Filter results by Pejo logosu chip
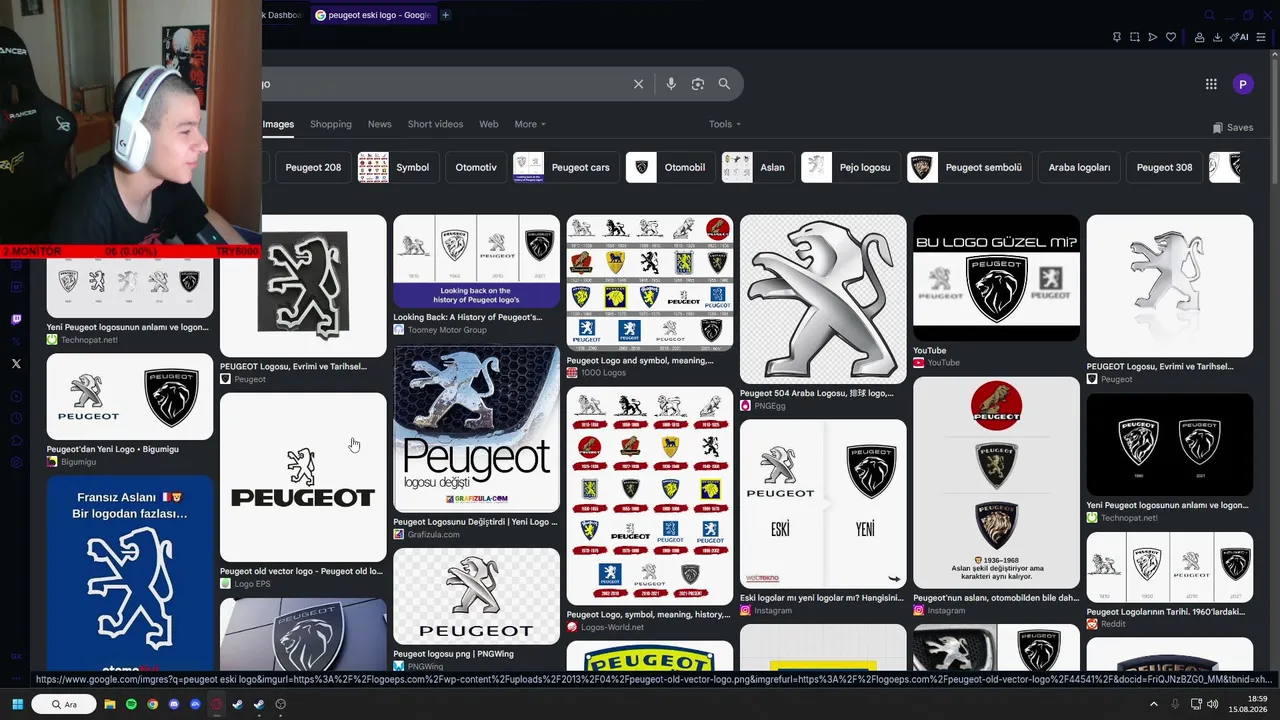This screenshot has height=720, width=1280. click(851, 167)
